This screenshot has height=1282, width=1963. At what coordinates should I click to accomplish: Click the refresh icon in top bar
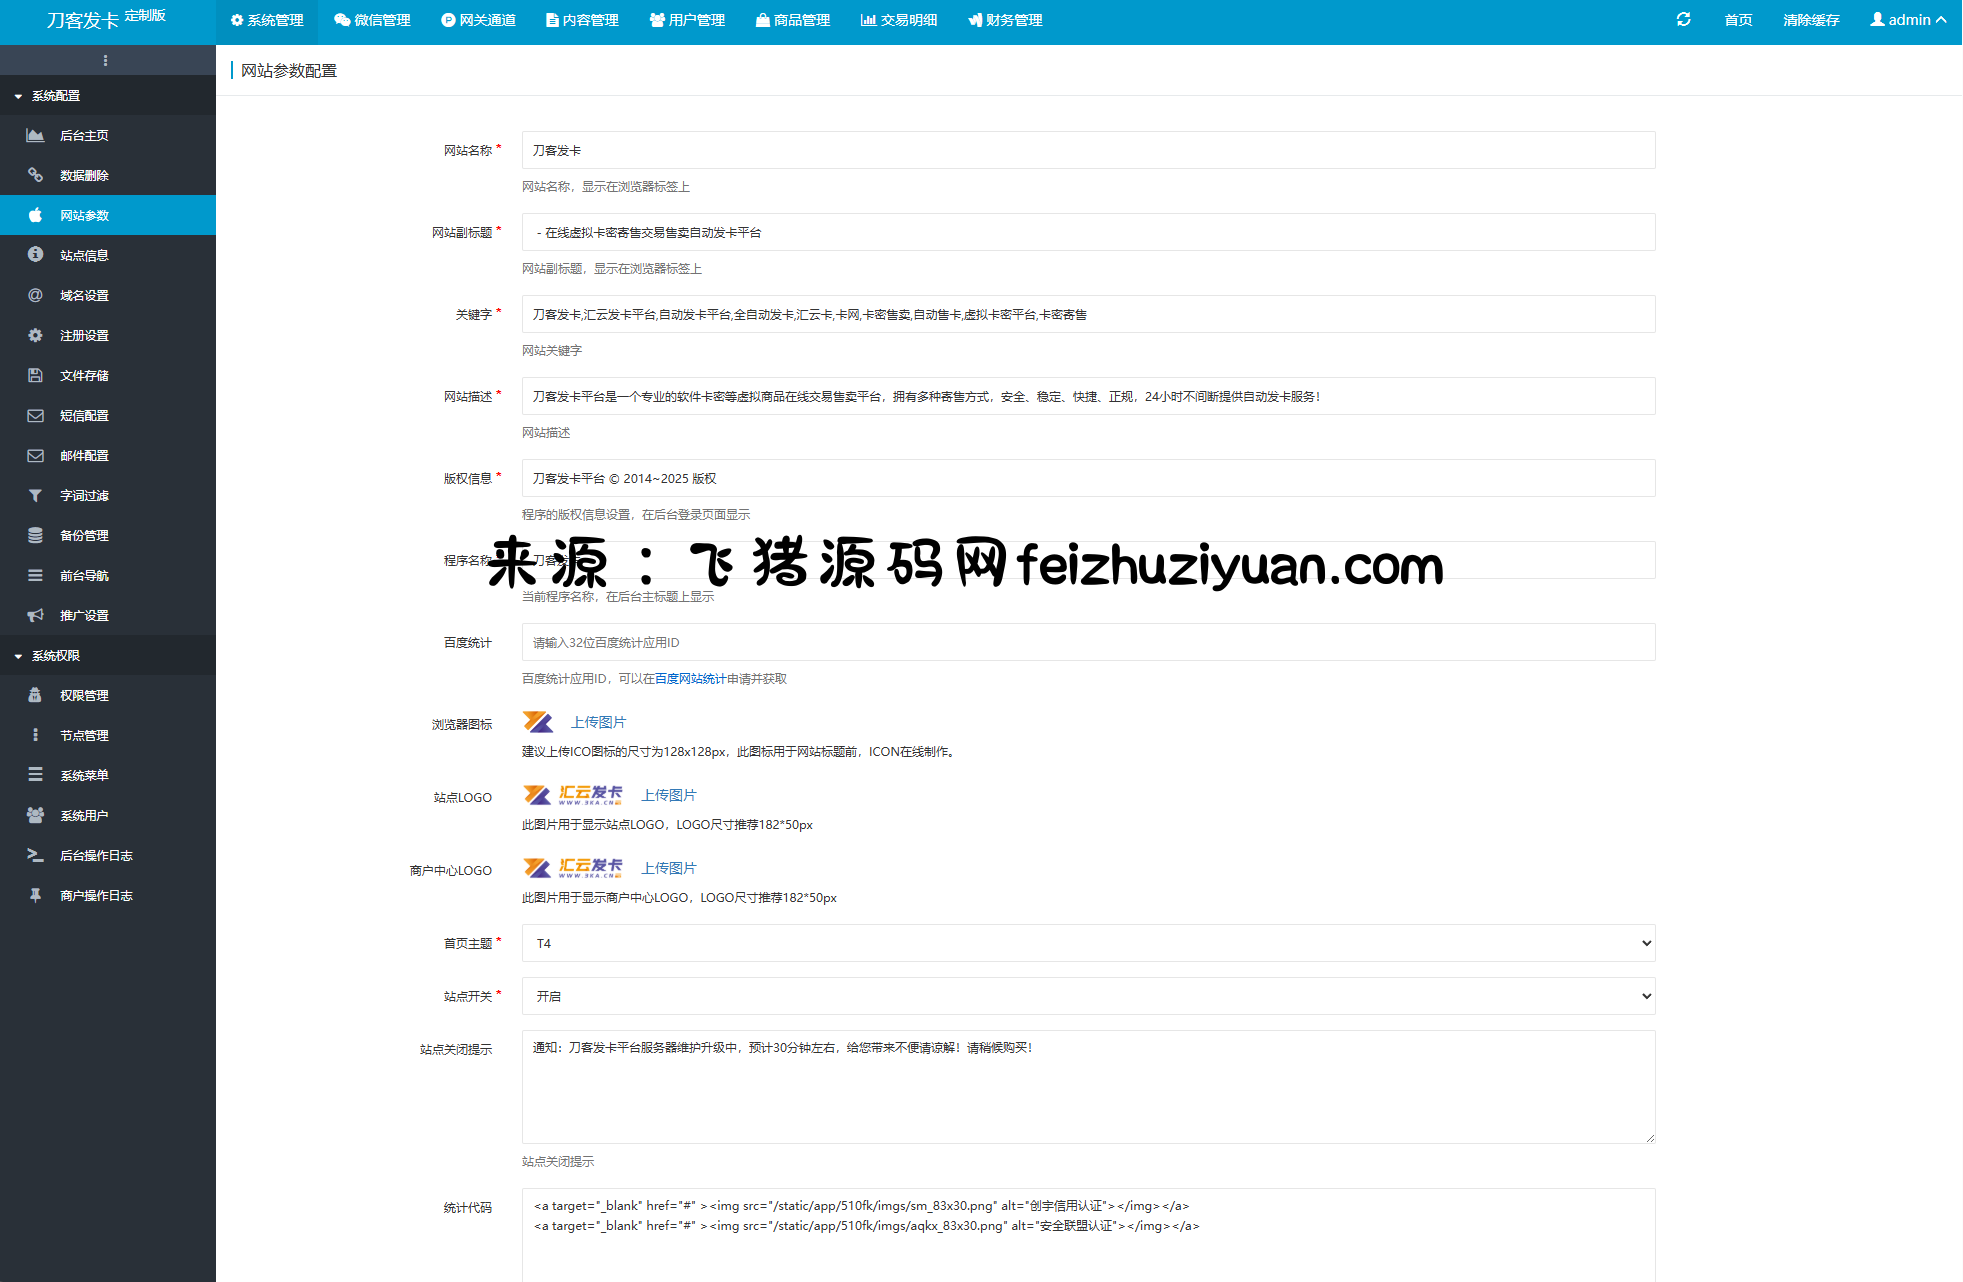click(x=1683, y=20)
